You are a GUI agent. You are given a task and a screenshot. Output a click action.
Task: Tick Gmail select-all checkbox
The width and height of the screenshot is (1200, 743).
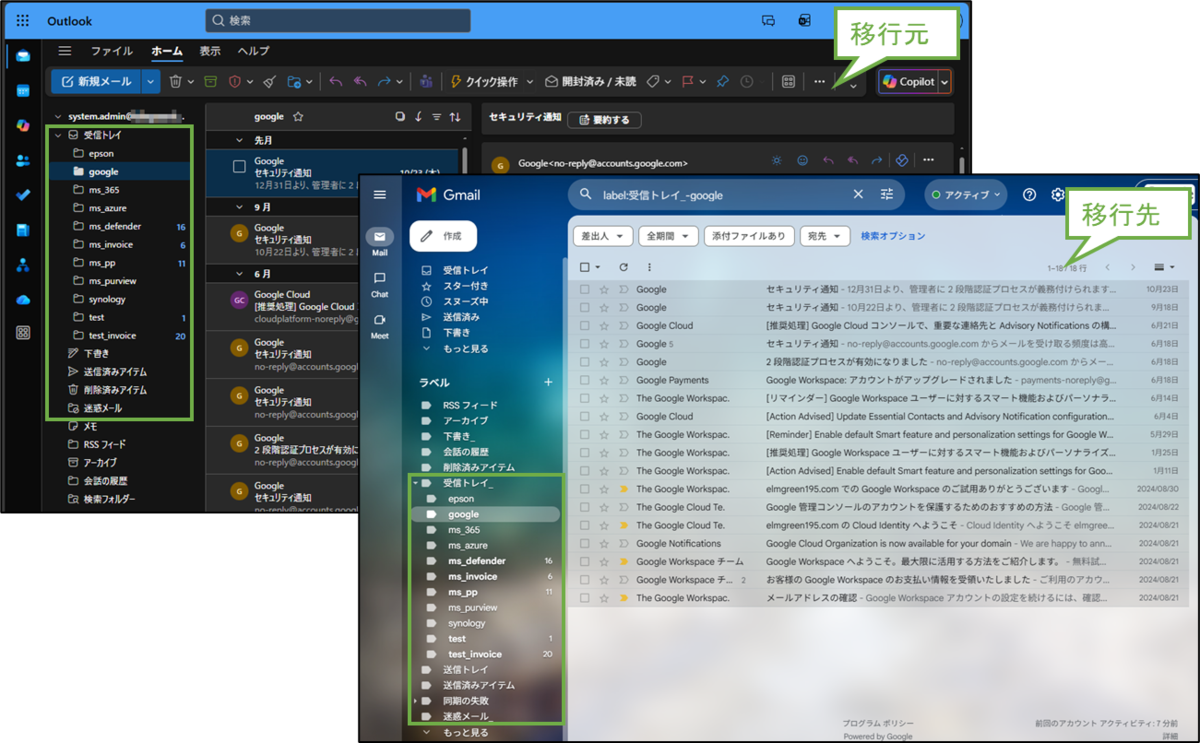coord(585,267)
